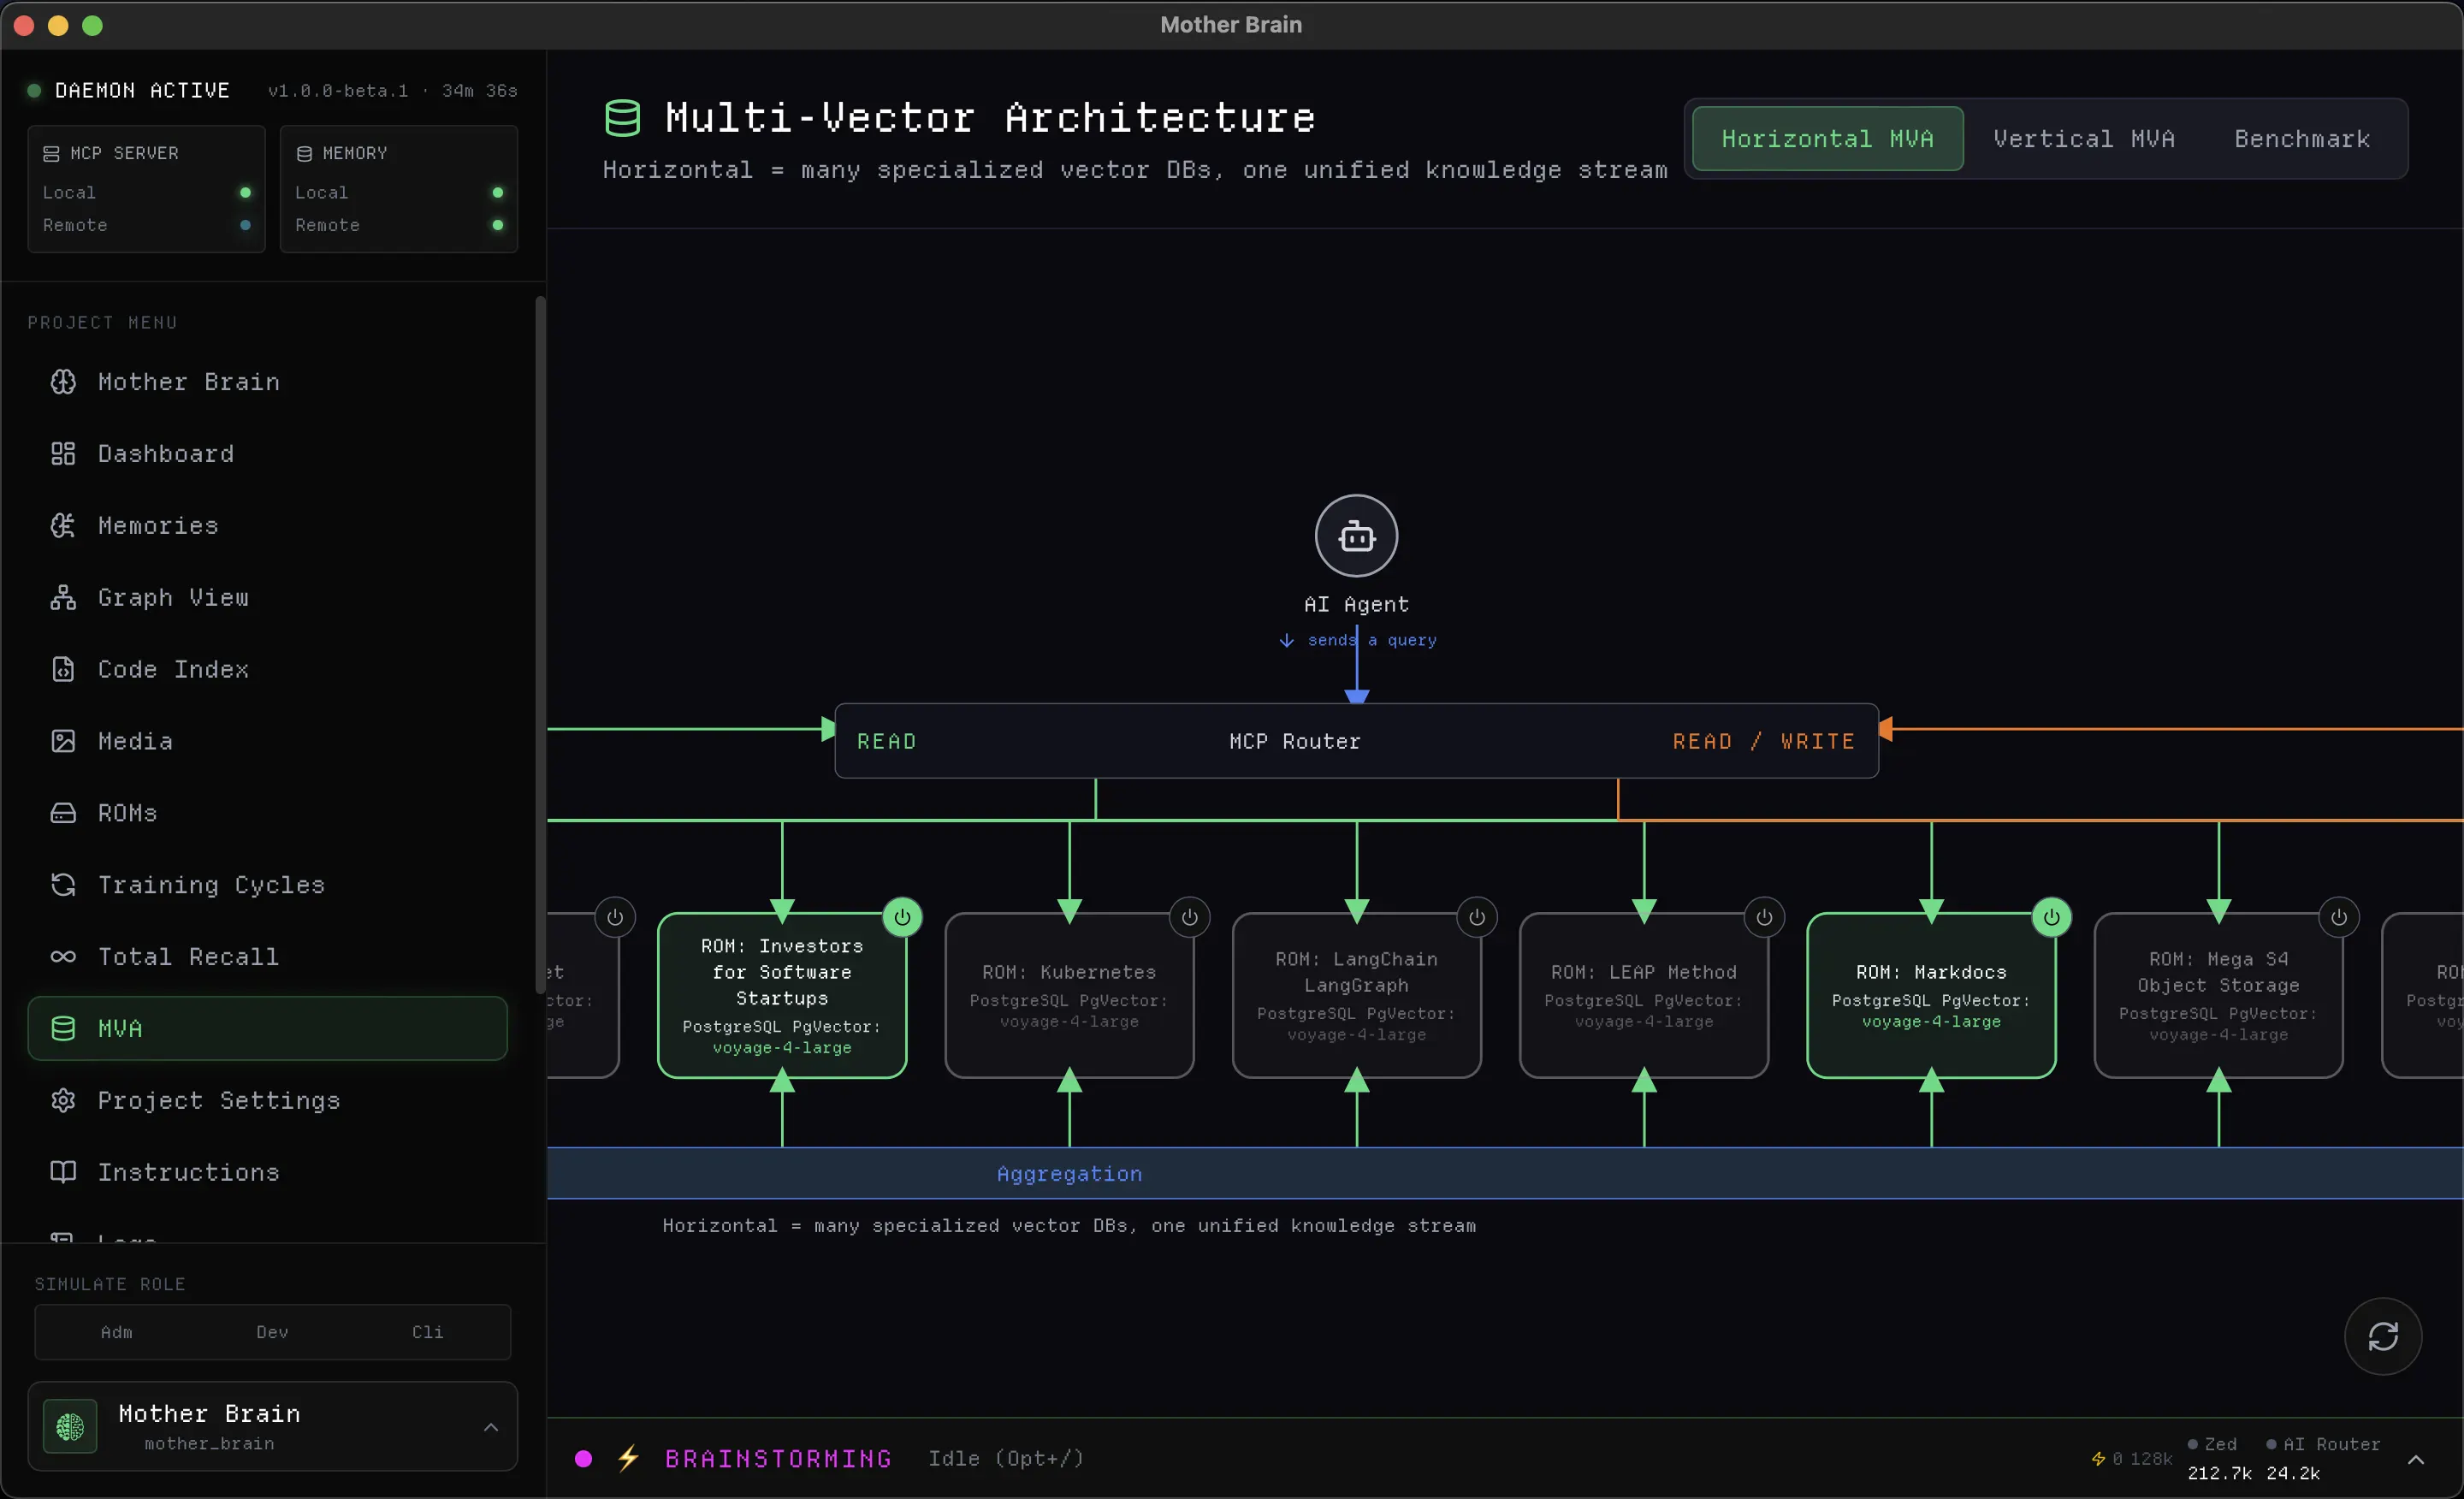2464x1499 pixels.
Task: Open Memories from the project menu
Action: [267, 526]
